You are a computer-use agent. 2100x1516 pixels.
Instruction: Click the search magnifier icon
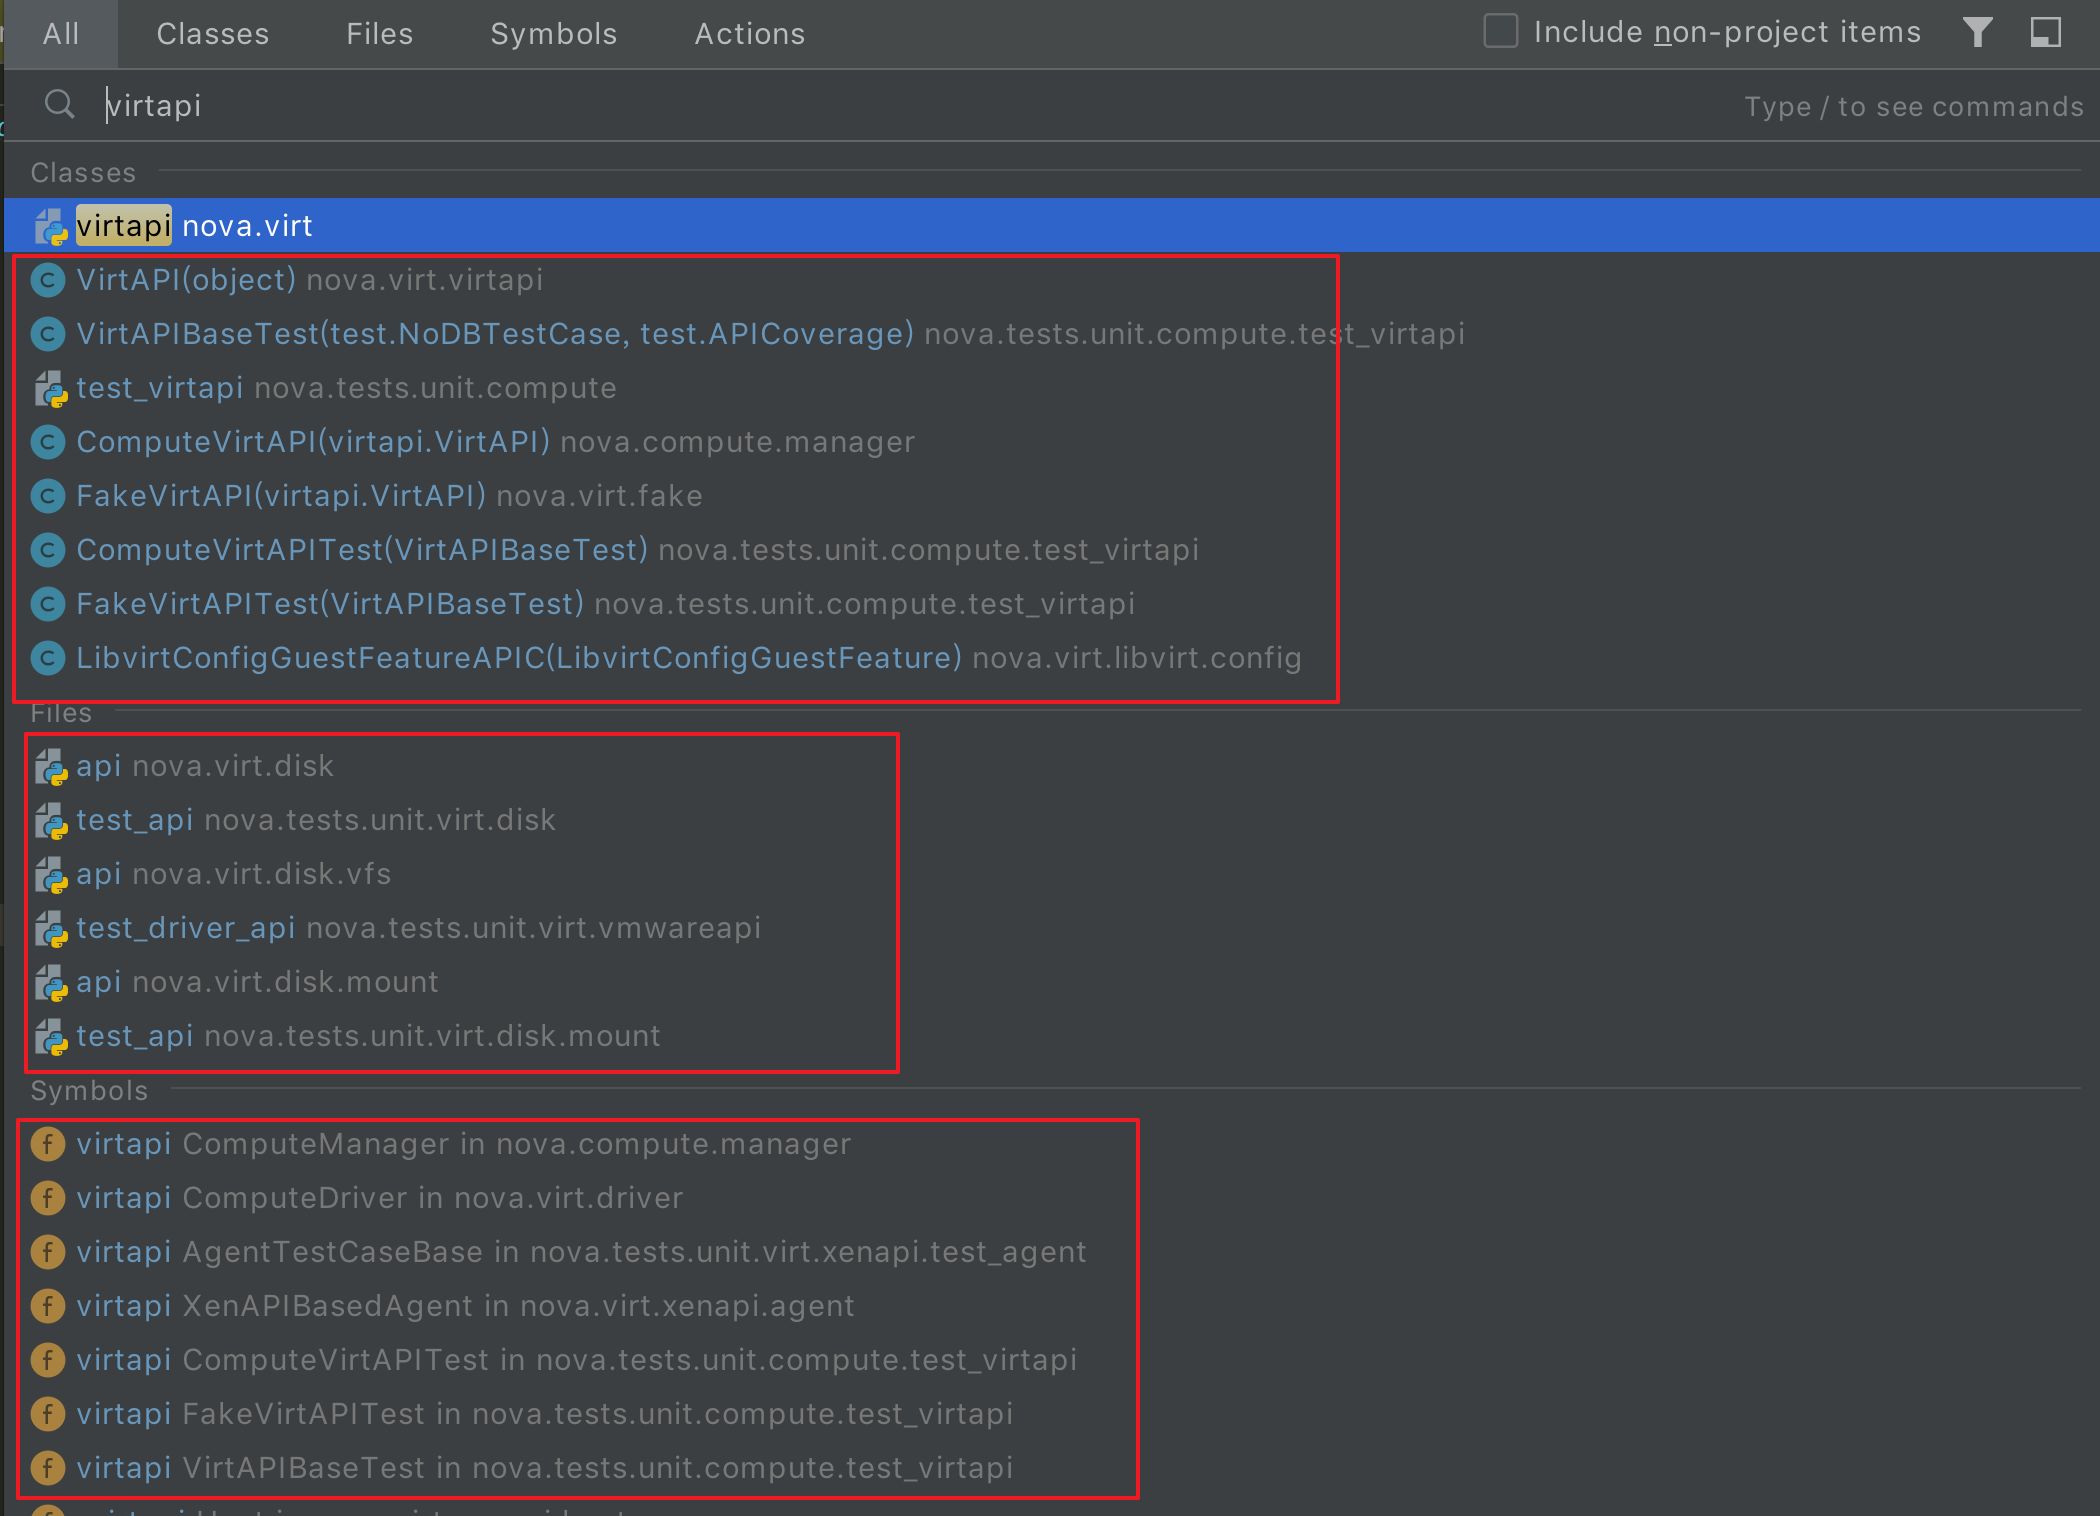(60, 104)
